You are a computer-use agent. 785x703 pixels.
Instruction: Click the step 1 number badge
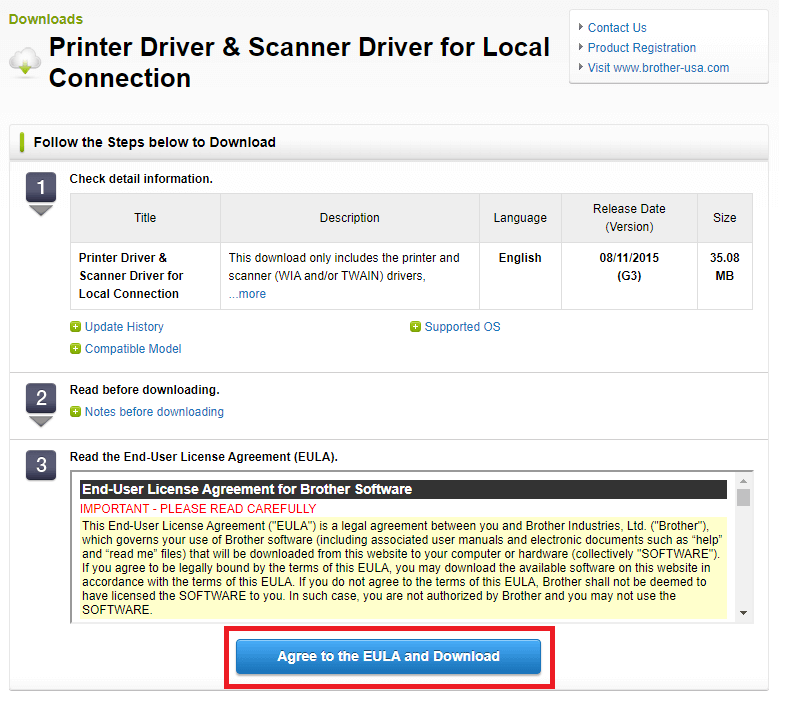pyautogui.click(x=41, y=188)
